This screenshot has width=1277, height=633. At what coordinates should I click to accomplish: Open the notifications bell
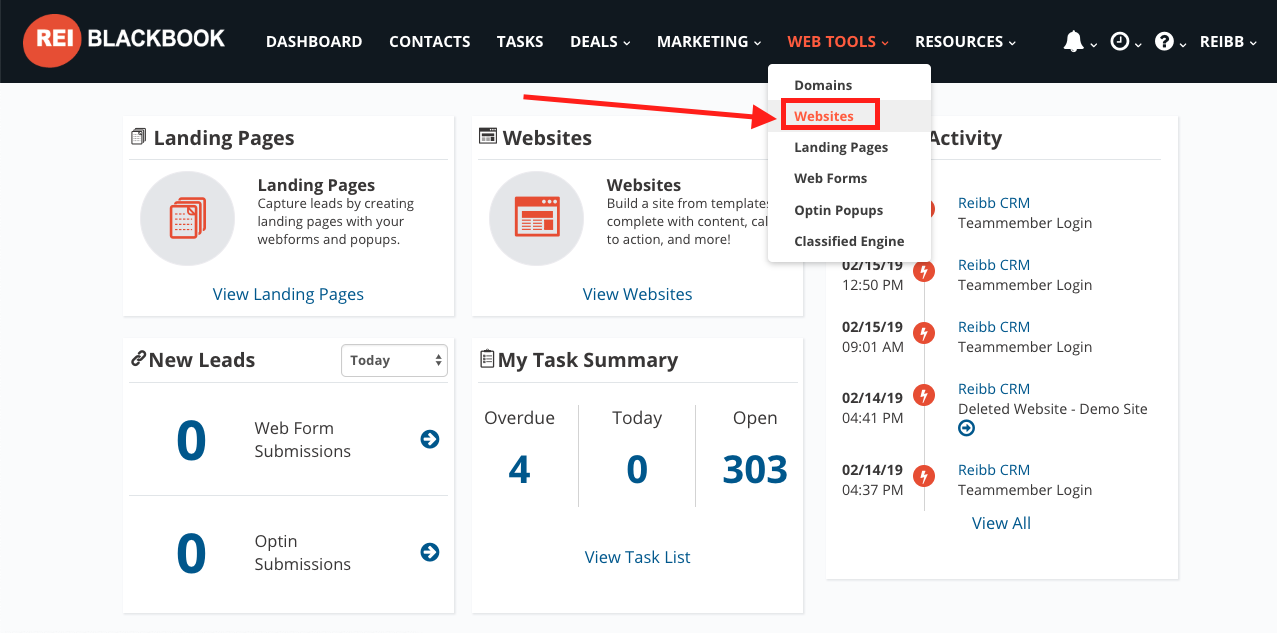click(x=1074, y=41)
